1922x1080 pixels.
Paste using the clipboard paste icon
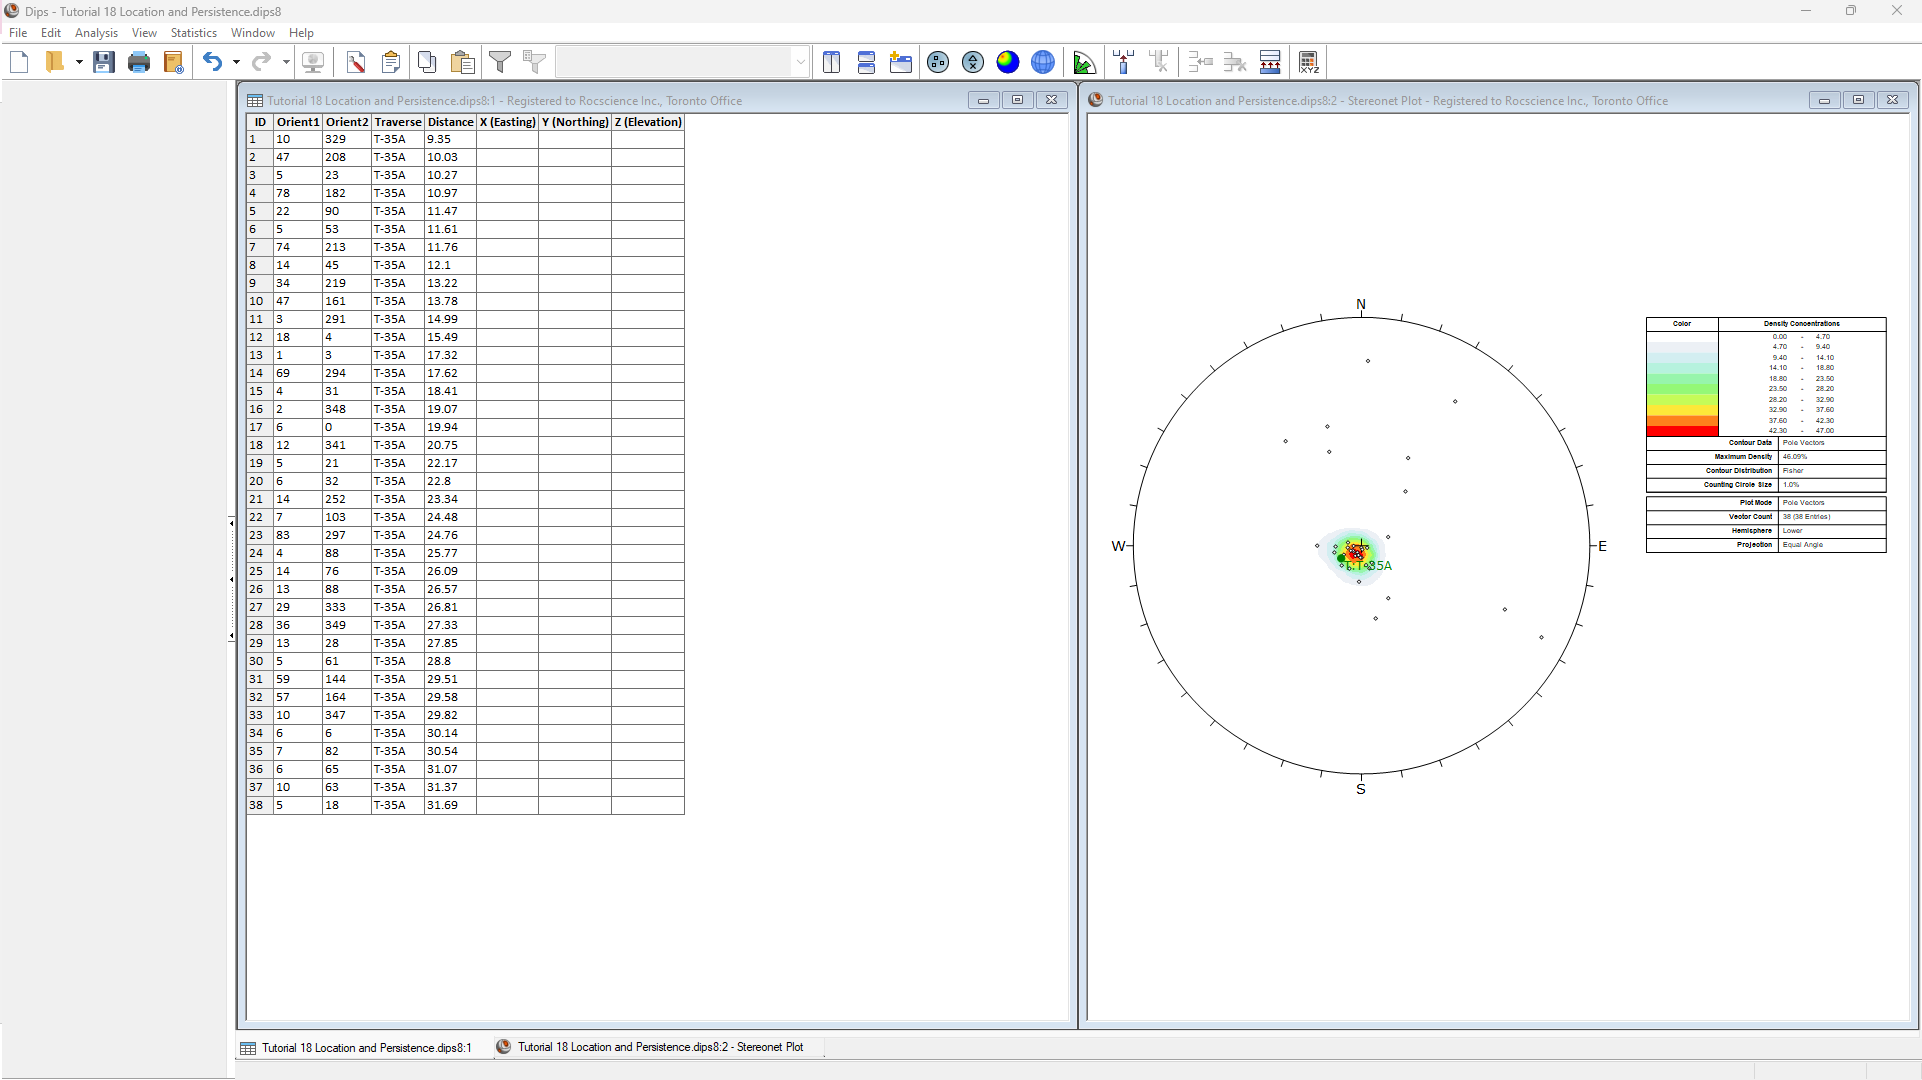[462, 62]
